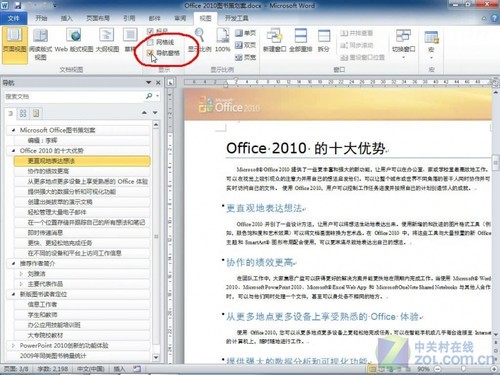Switch to the 草稿 draft view icon
The height and width of the screenshot is (375, 500).
(130, 36)
